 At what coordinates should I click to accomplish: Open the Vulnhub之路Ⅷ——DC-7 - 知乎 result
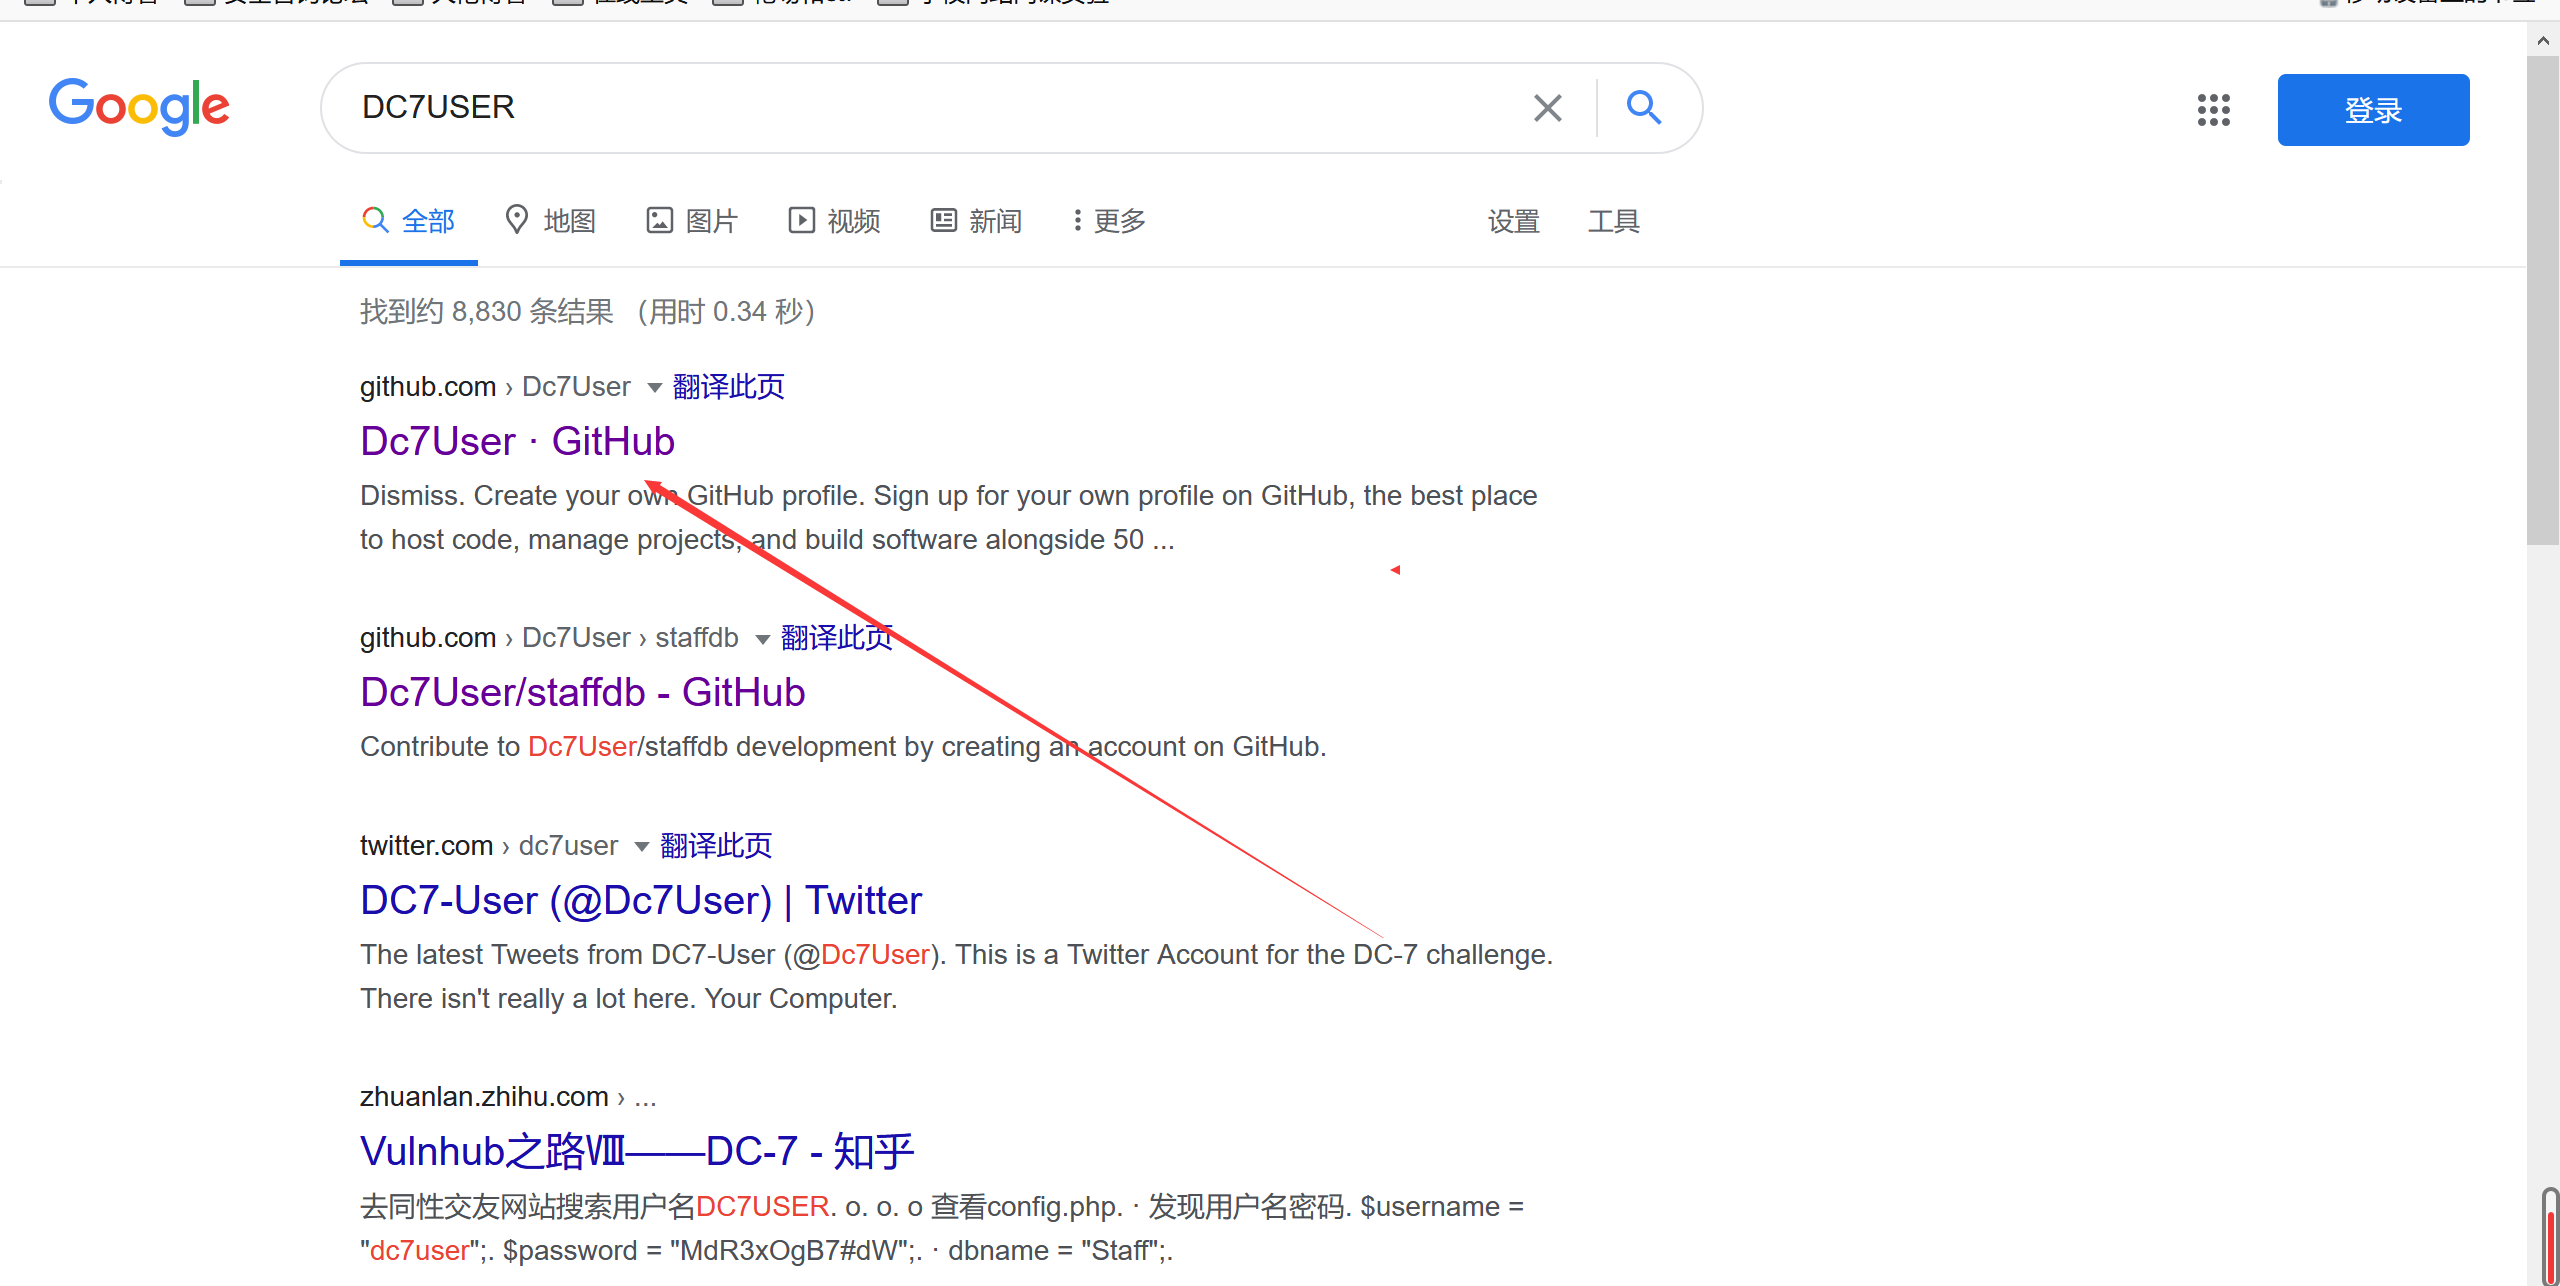[637, 1151]
